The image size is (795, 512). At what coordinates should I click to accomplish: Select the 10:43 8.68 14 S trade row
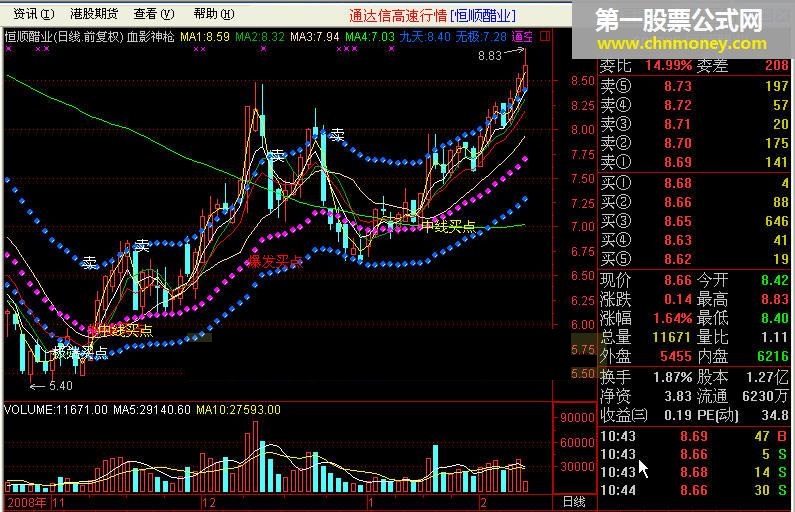694,472
